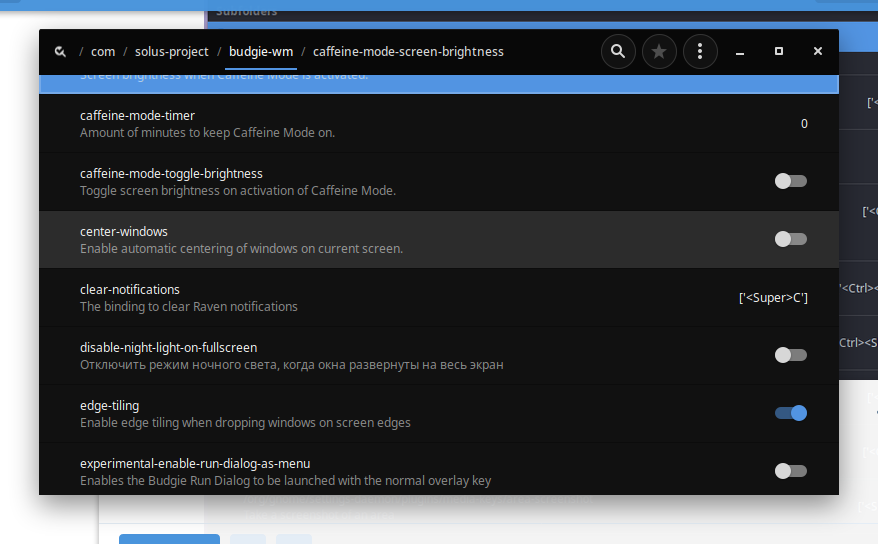Enable the center-windows switch

tap(790, 239)
